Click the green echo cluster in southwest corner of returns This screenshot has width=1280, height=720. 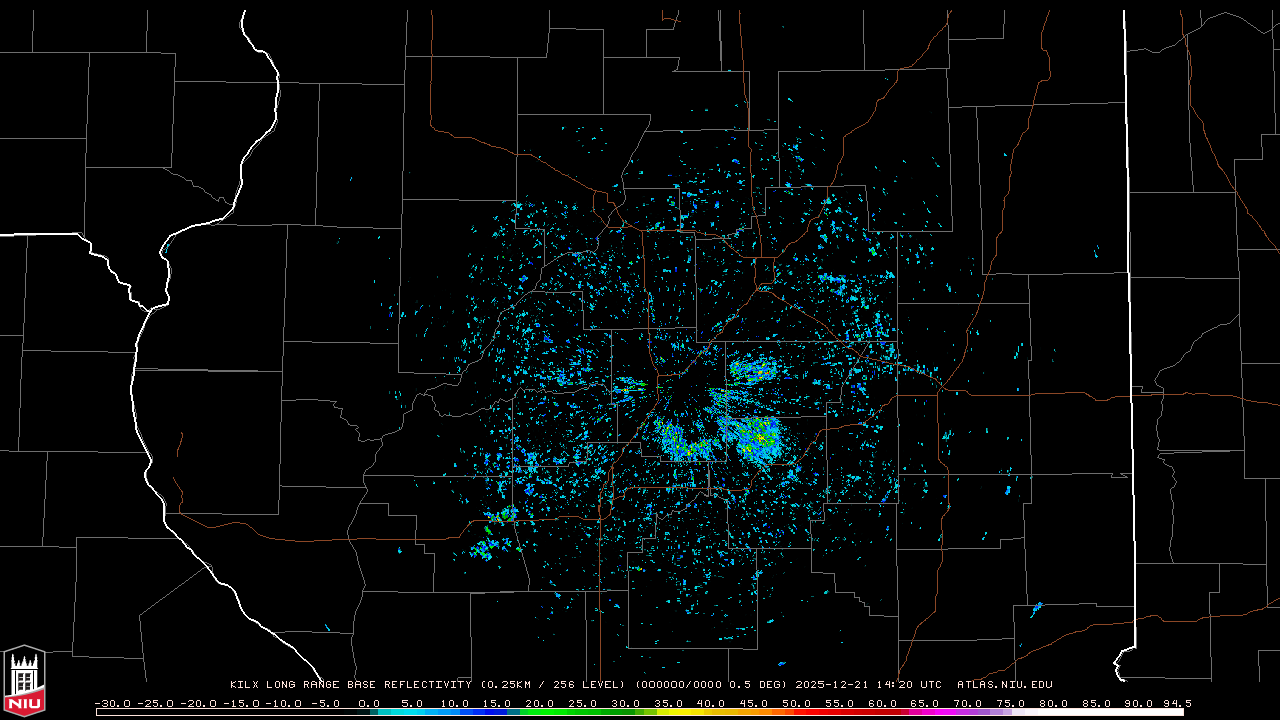[488, 548]
